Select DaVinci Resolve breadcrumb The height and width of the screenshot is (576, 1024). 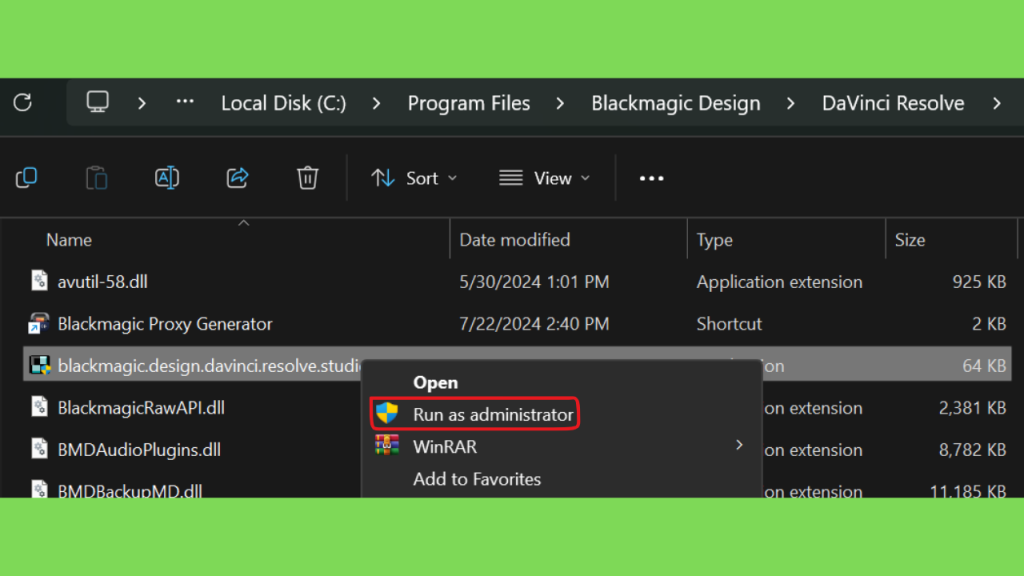coord(893,103)
